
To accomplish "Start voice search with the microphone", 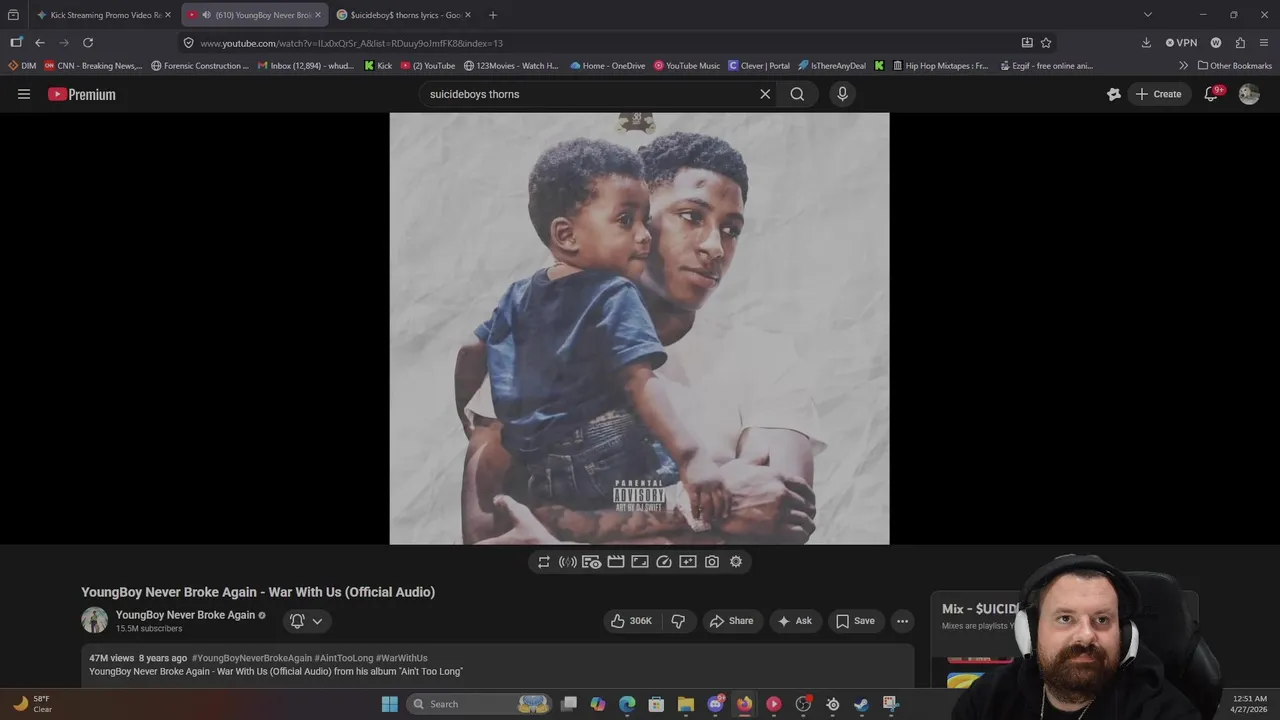I will tap(842, 94).
